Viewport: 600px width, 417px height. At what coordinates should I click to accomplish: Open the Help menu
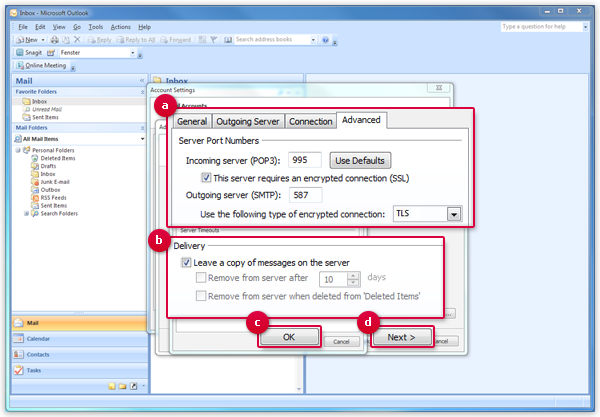144,27
